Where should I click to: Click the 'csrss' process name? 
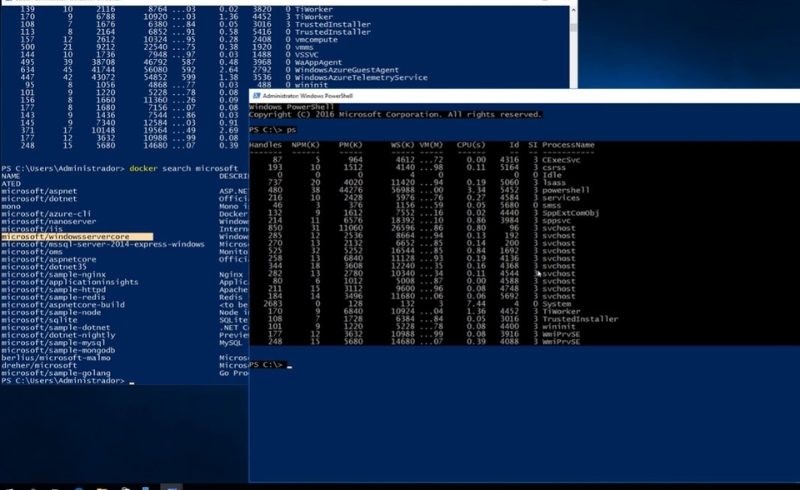pyautogui.click(x=554, y=167)
